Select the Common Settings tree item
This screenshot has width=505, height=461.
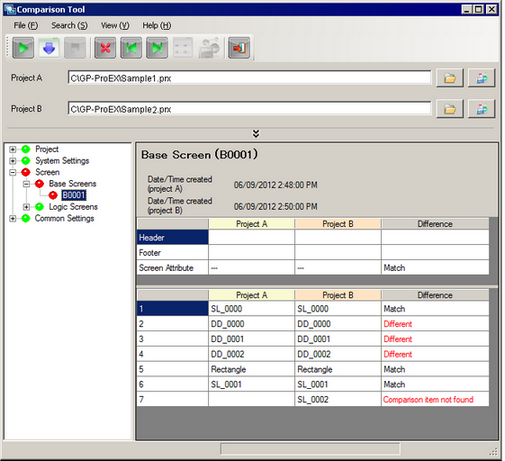click(64, 218)
